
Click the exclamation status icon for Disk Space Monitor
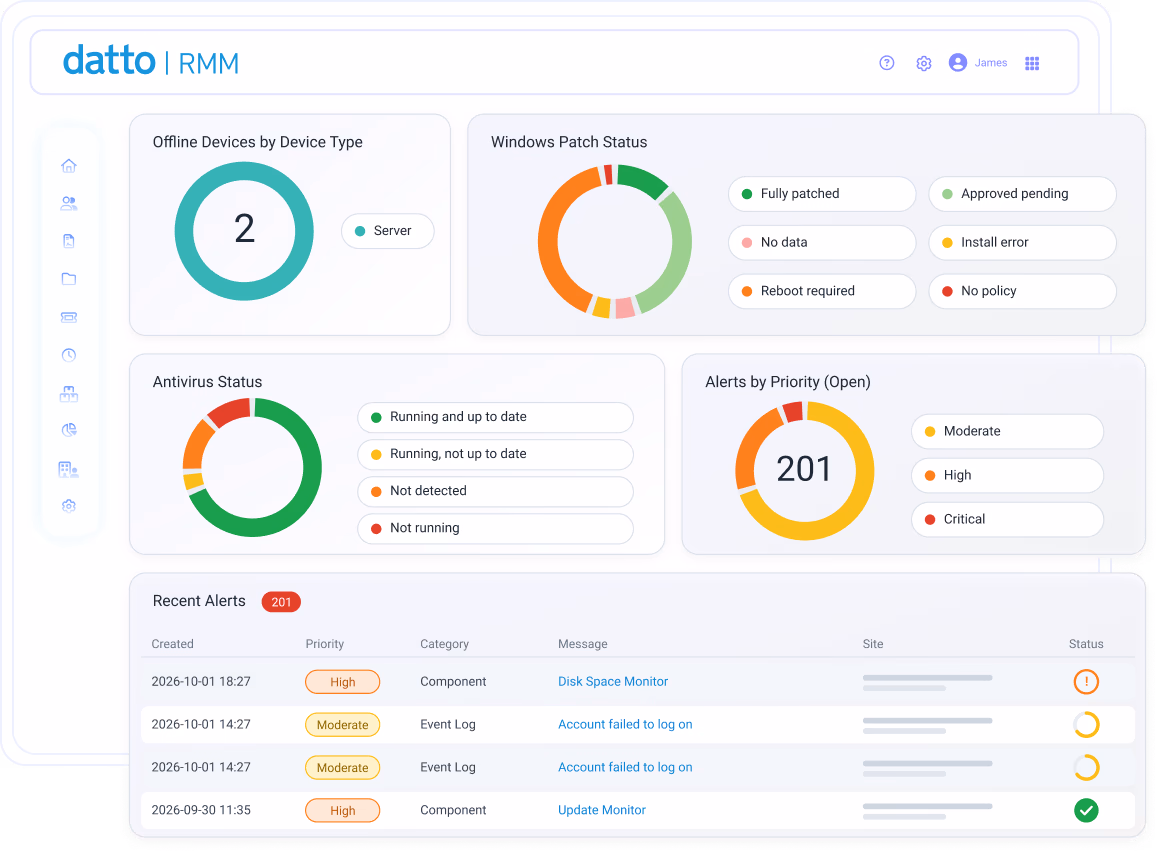click(x=1086, y=682)
